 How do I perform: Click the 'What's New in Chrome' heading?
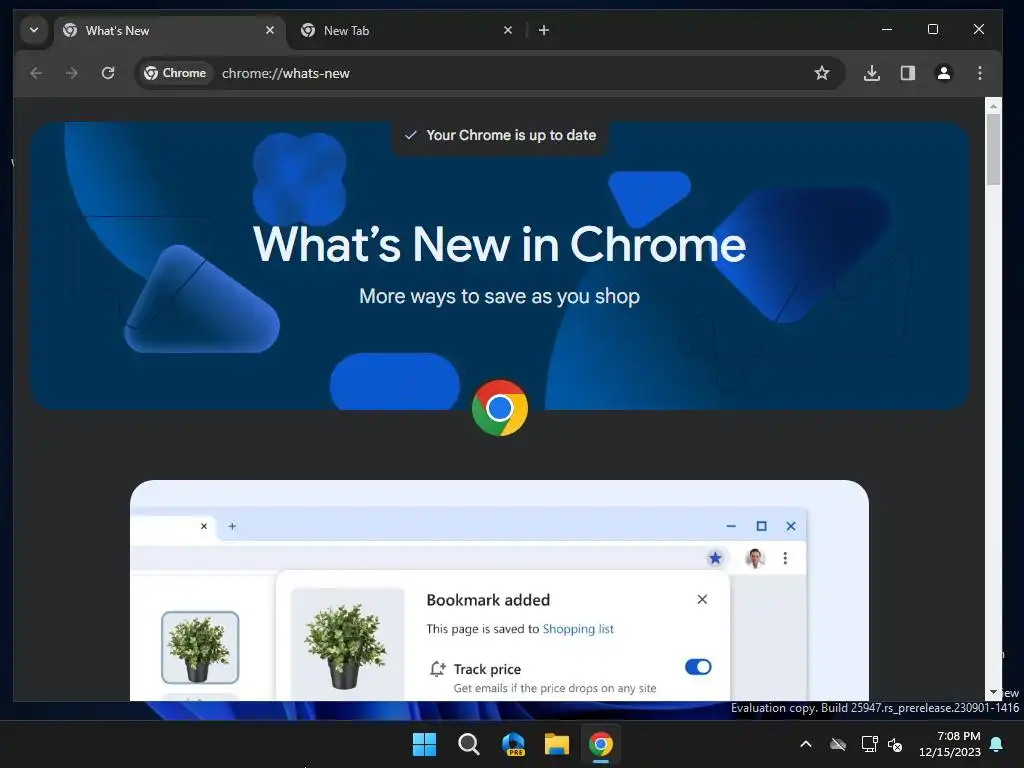click(500, 244)
